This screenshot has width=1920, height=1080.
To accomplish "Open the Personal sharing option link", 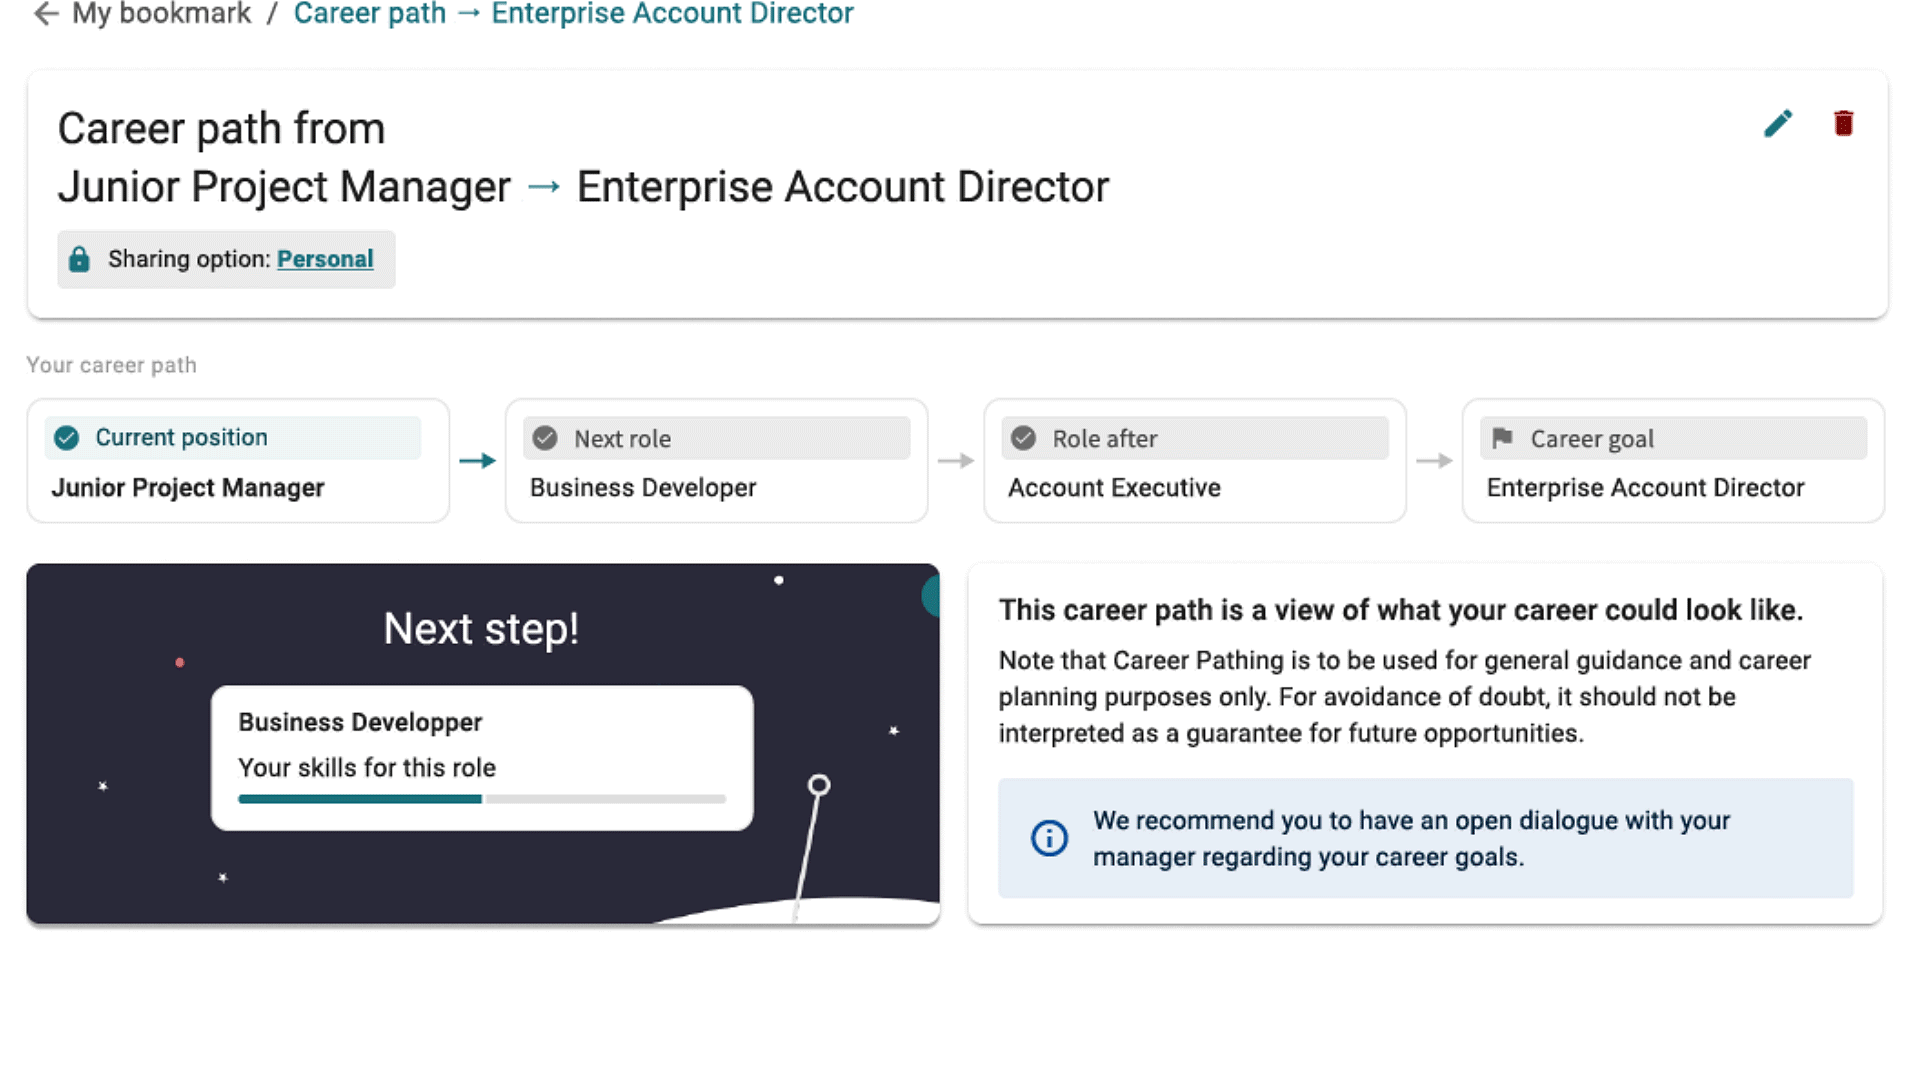I will tap(325, 259).
